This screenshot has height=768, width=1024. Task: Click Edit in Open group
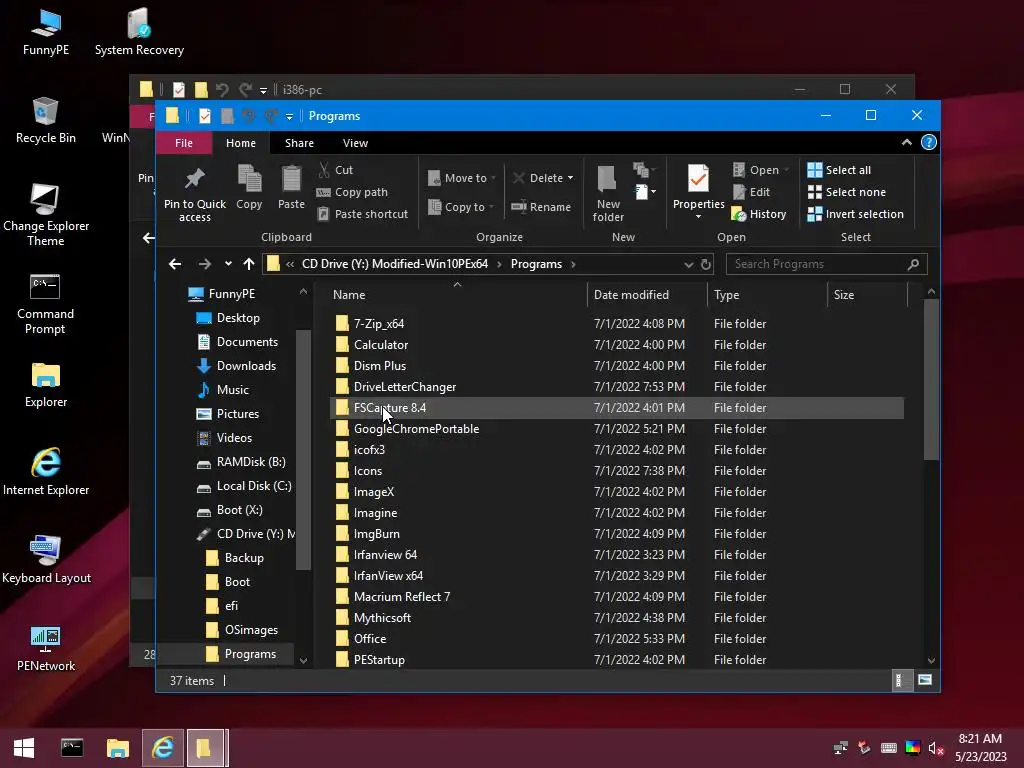751,192
